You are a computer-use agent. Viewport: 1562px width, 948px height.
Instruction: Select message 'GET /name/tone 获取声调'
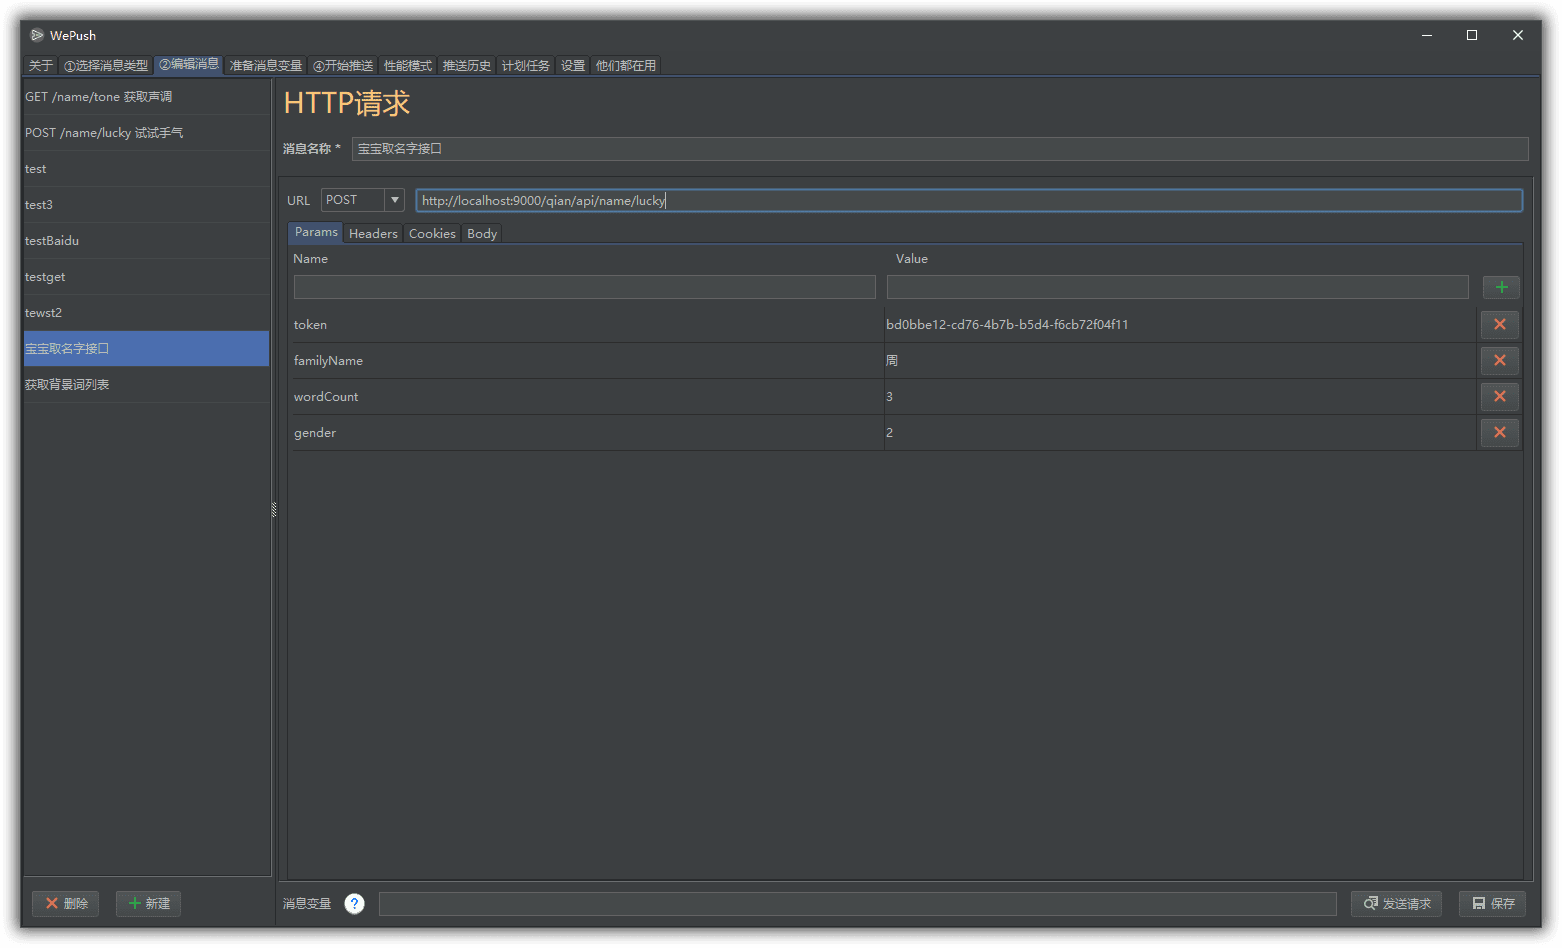(146, 97)
